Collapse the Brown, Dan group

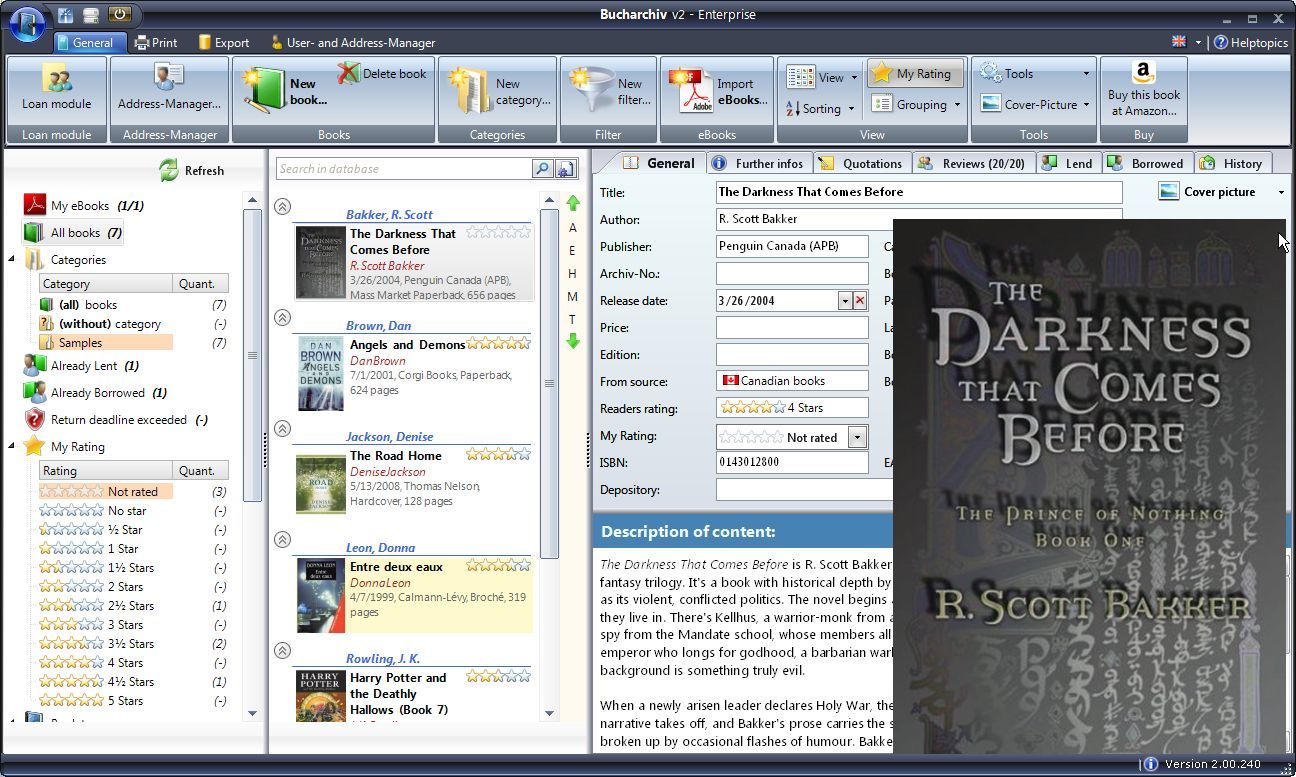point(283,317)
